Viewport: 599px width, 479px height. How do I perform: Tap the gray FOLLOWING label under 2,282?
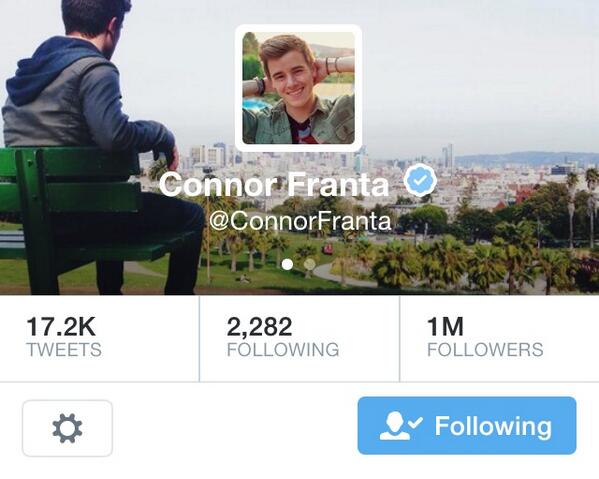[283, 350]
